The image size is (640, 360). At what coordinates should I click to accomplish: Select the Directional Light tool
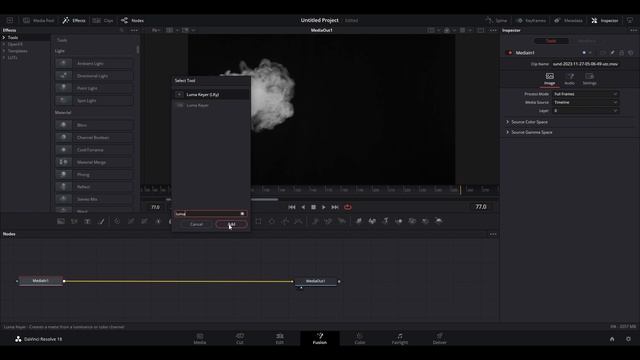pyautogui.click(x=94, y=76)
